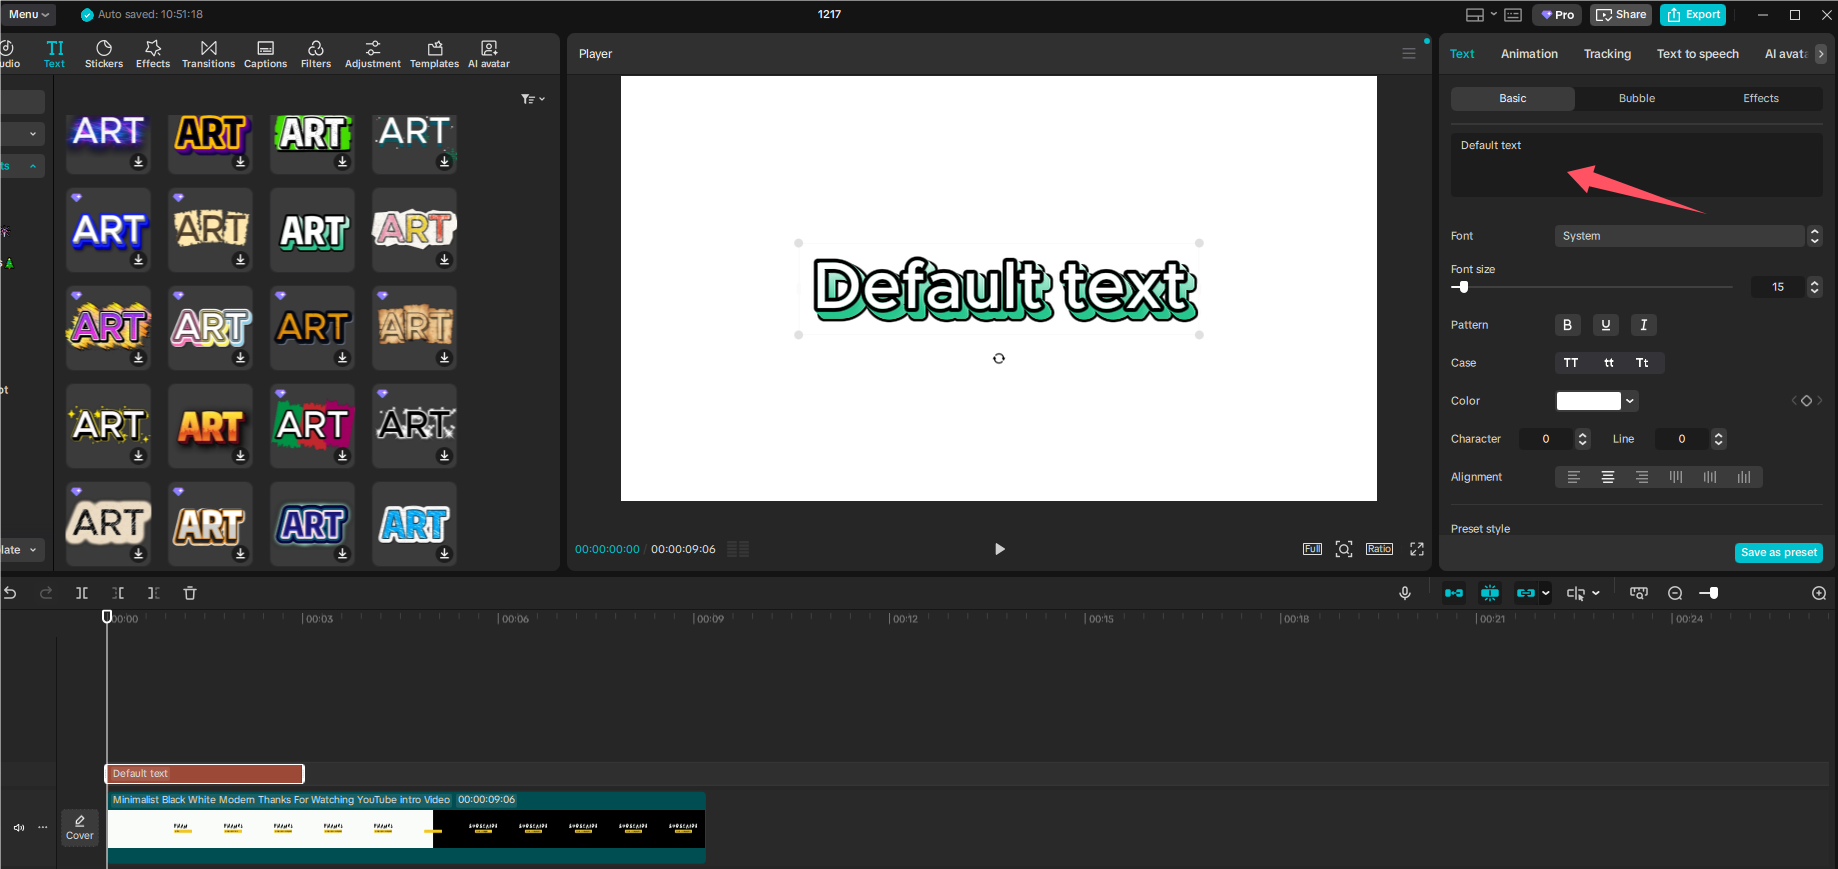The image size is (1838, 869).
Task: Click the Font size slider handle
Action: pos(1463,287)
